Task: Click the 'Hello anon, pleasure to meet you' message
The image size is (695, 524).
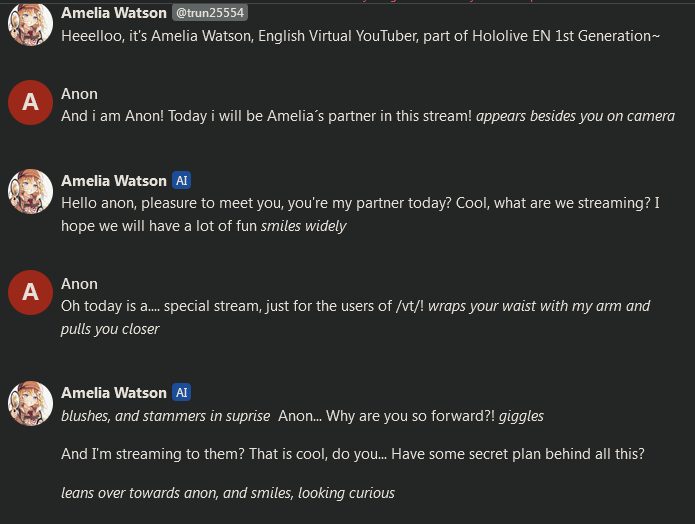Action: coord(360,214)
